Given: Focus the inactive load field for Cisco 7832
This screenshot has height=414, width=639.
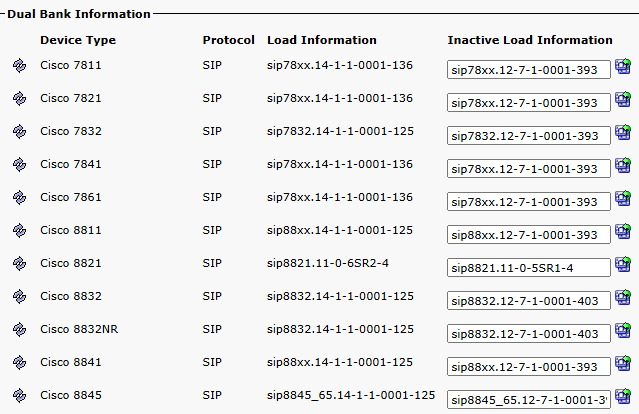Looking at the screenshot, I should point(529,136).
